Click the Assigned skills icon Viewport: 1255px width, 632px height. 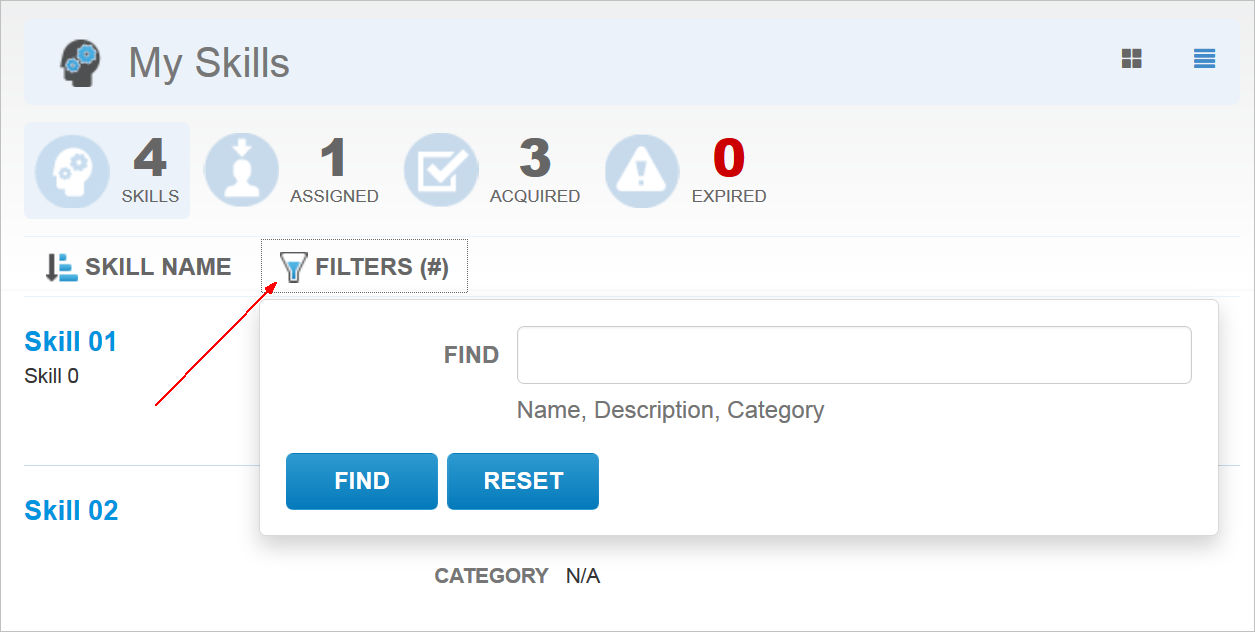pyautogui.click(x=242, y=170)
